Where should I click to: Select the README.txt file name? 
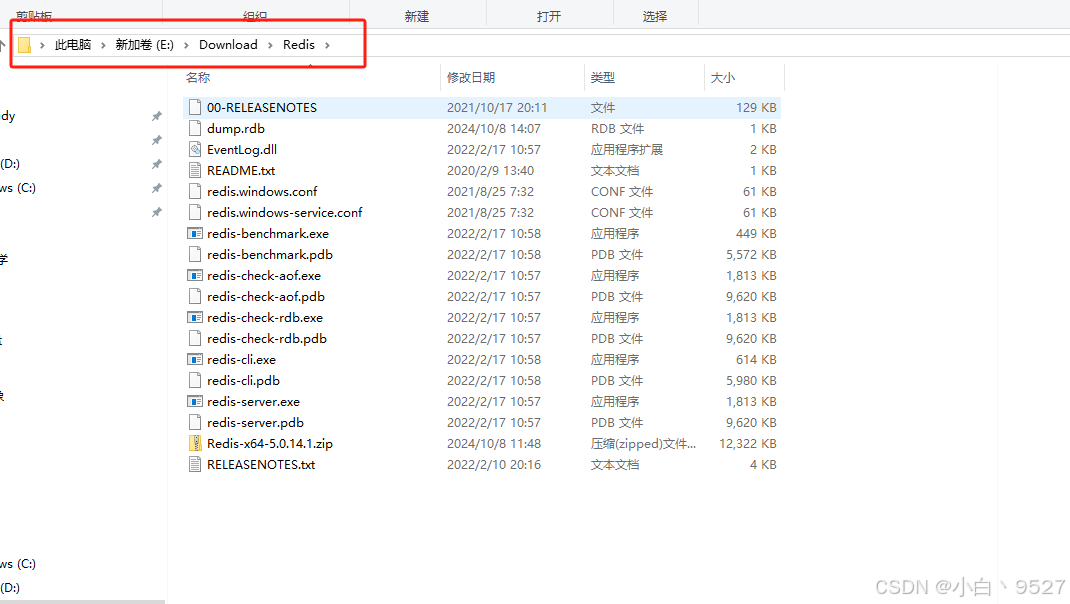tap(241, 171)
